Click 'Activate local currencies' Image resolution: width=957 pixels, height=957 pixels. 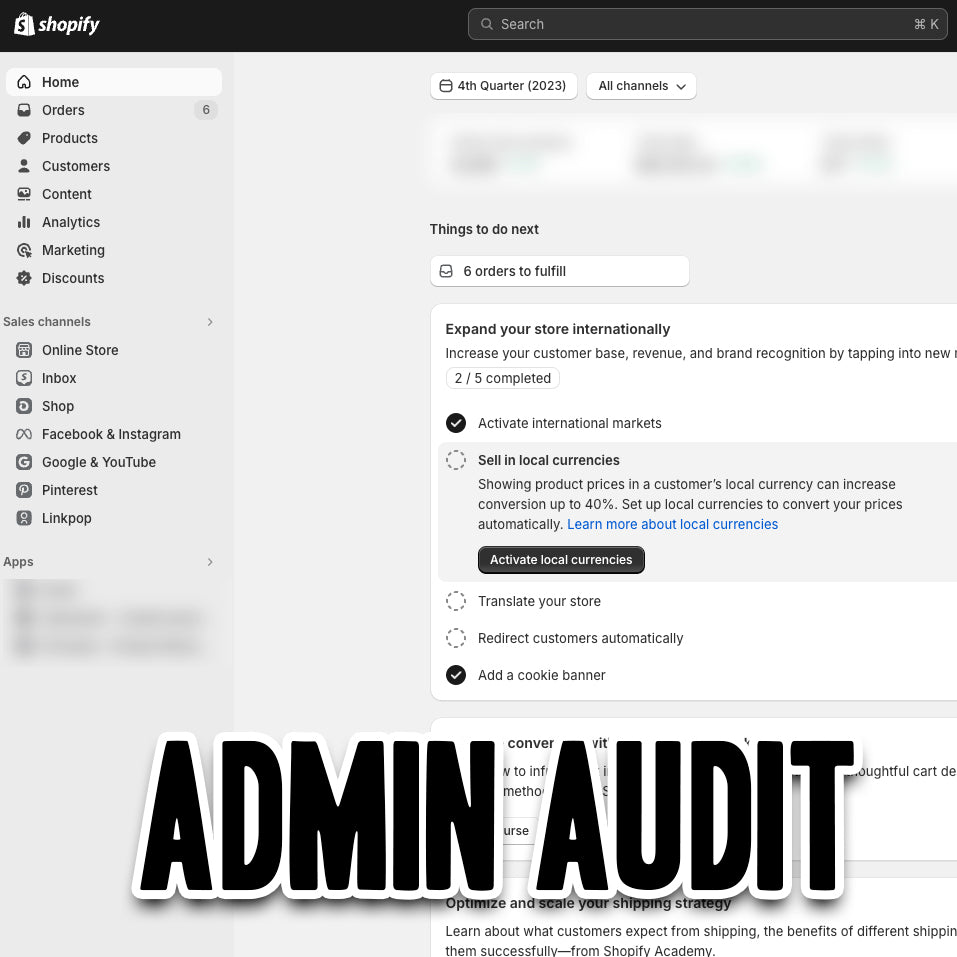[x=561, y=560]
